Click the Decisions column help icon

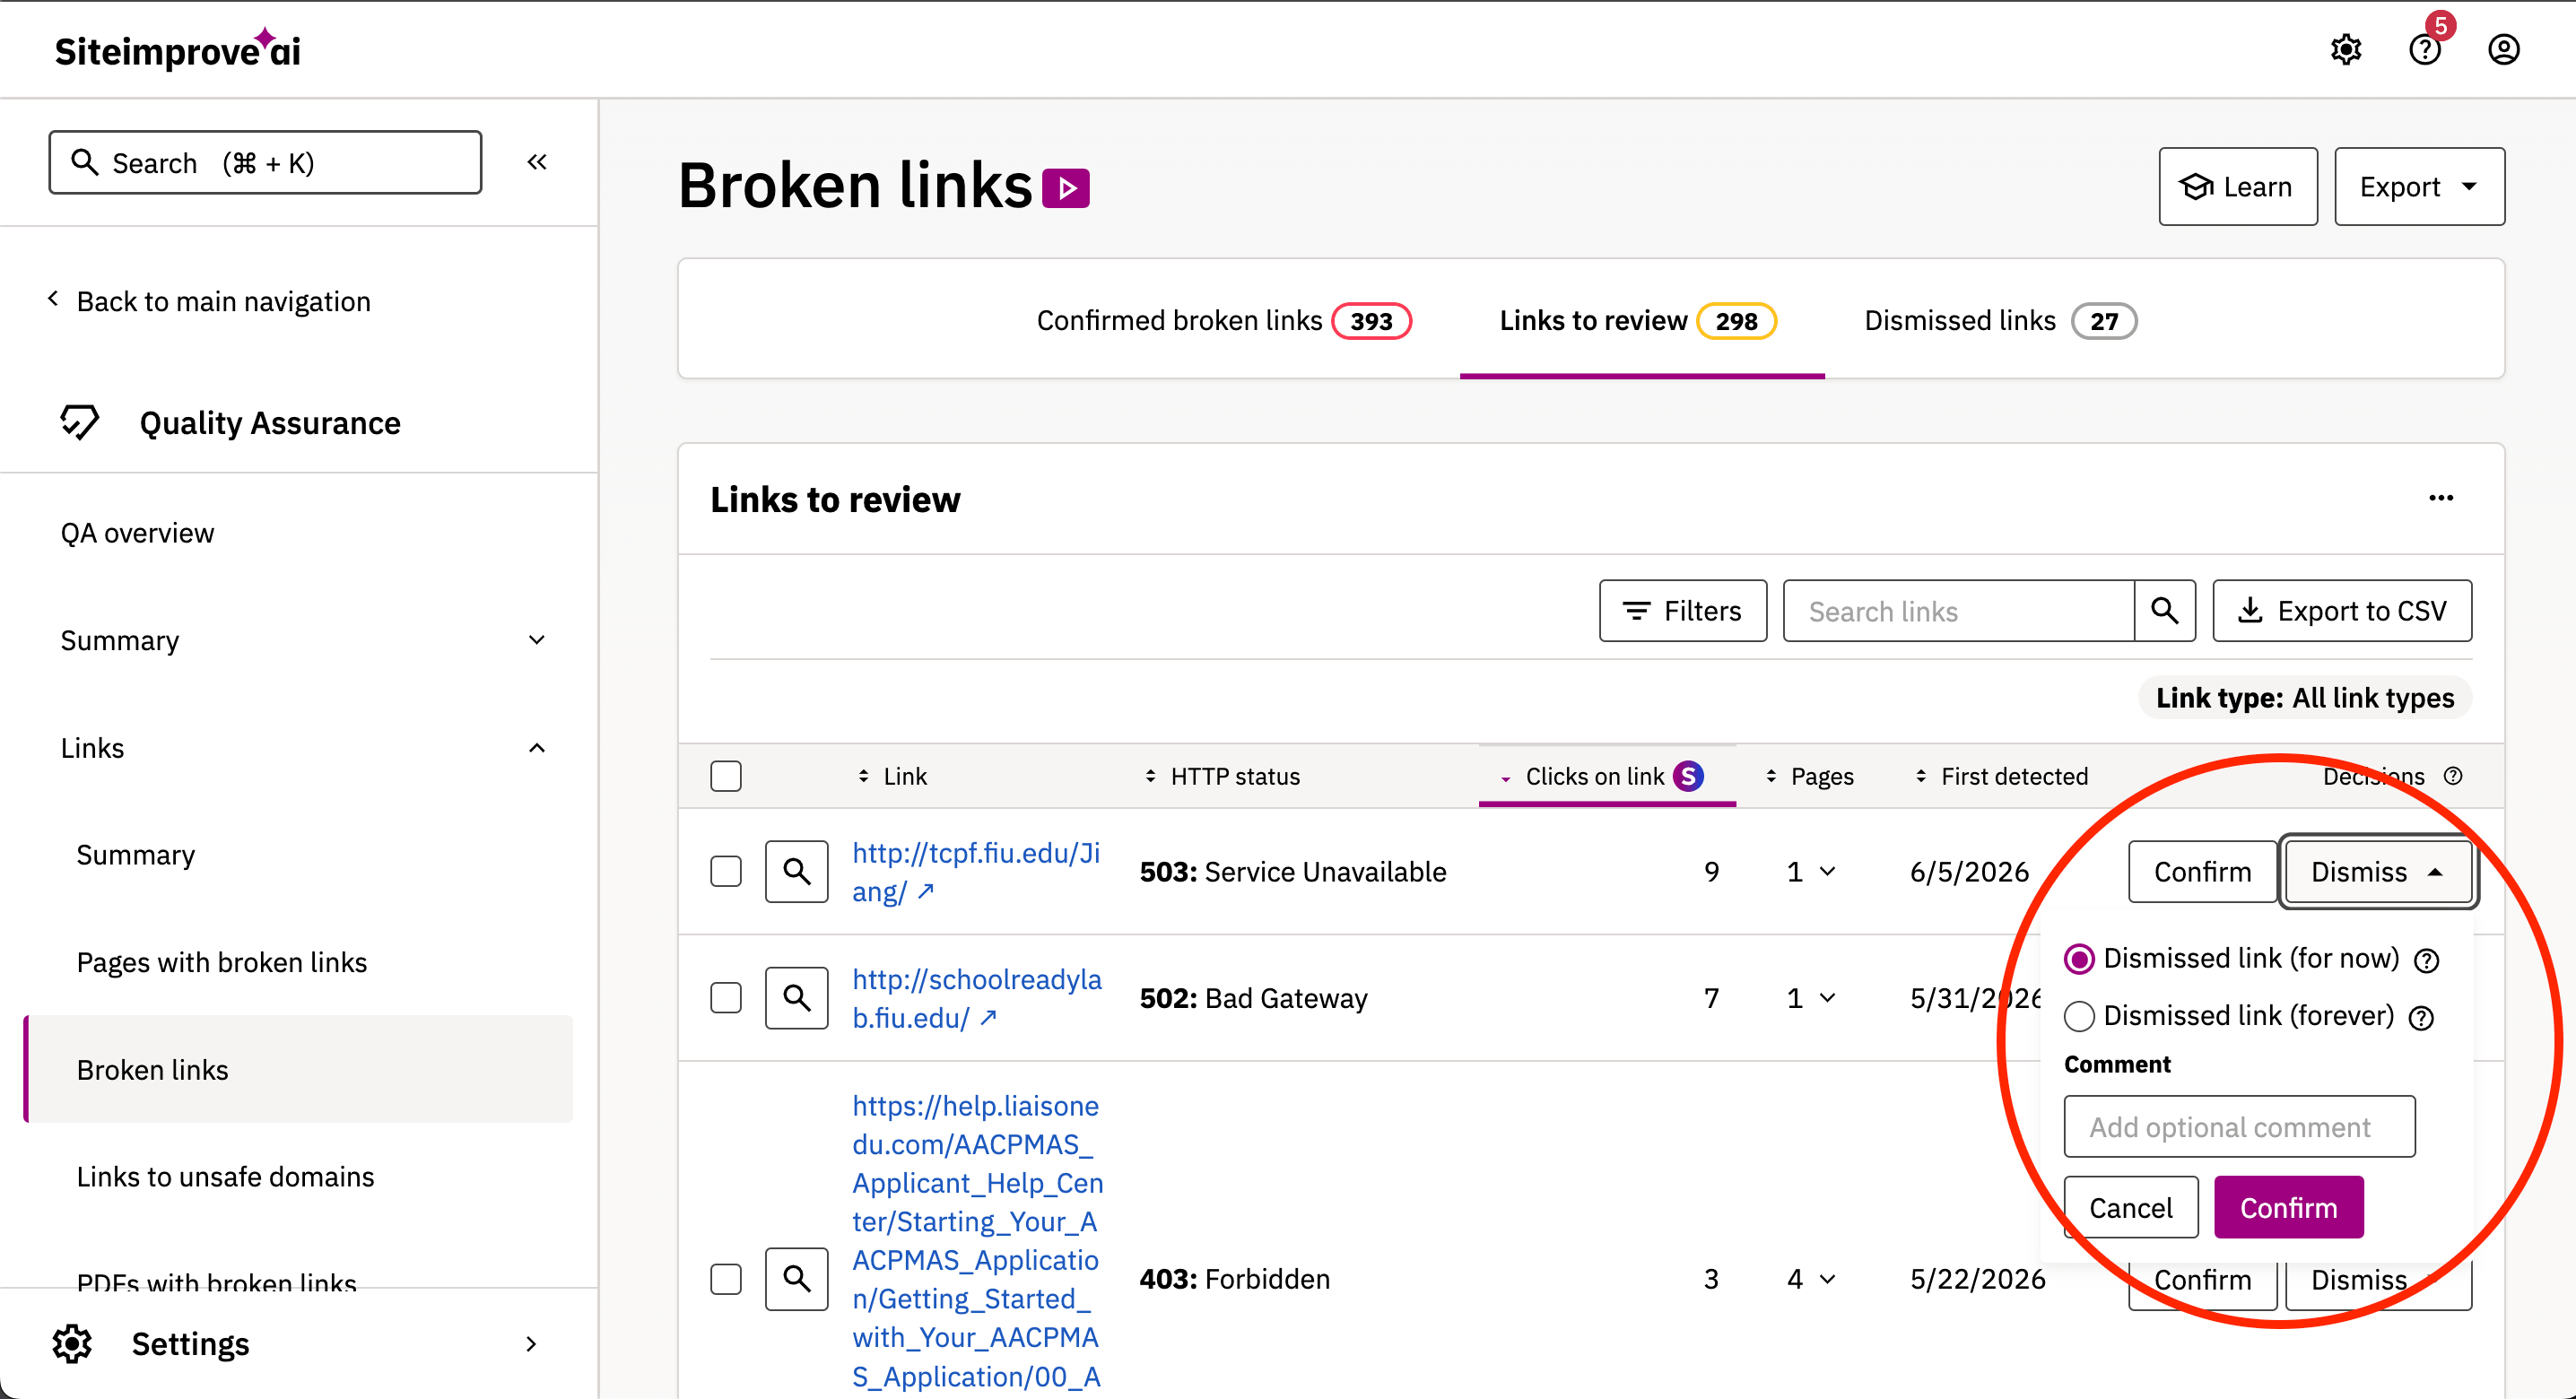click(x=2453, y=776)
